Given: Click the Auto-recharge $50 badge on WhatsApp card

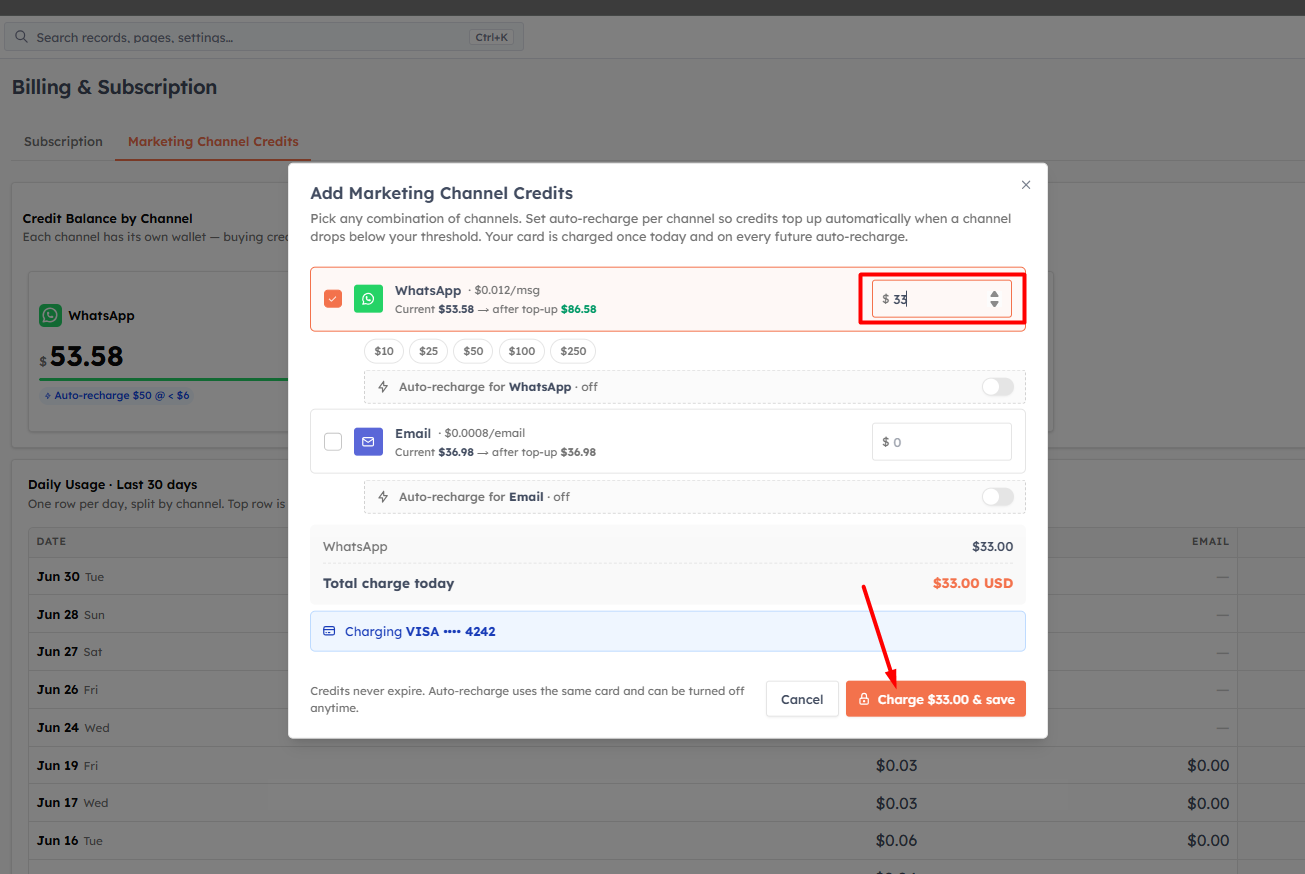Looking at the screenshot, I should [x=115, y=395].
